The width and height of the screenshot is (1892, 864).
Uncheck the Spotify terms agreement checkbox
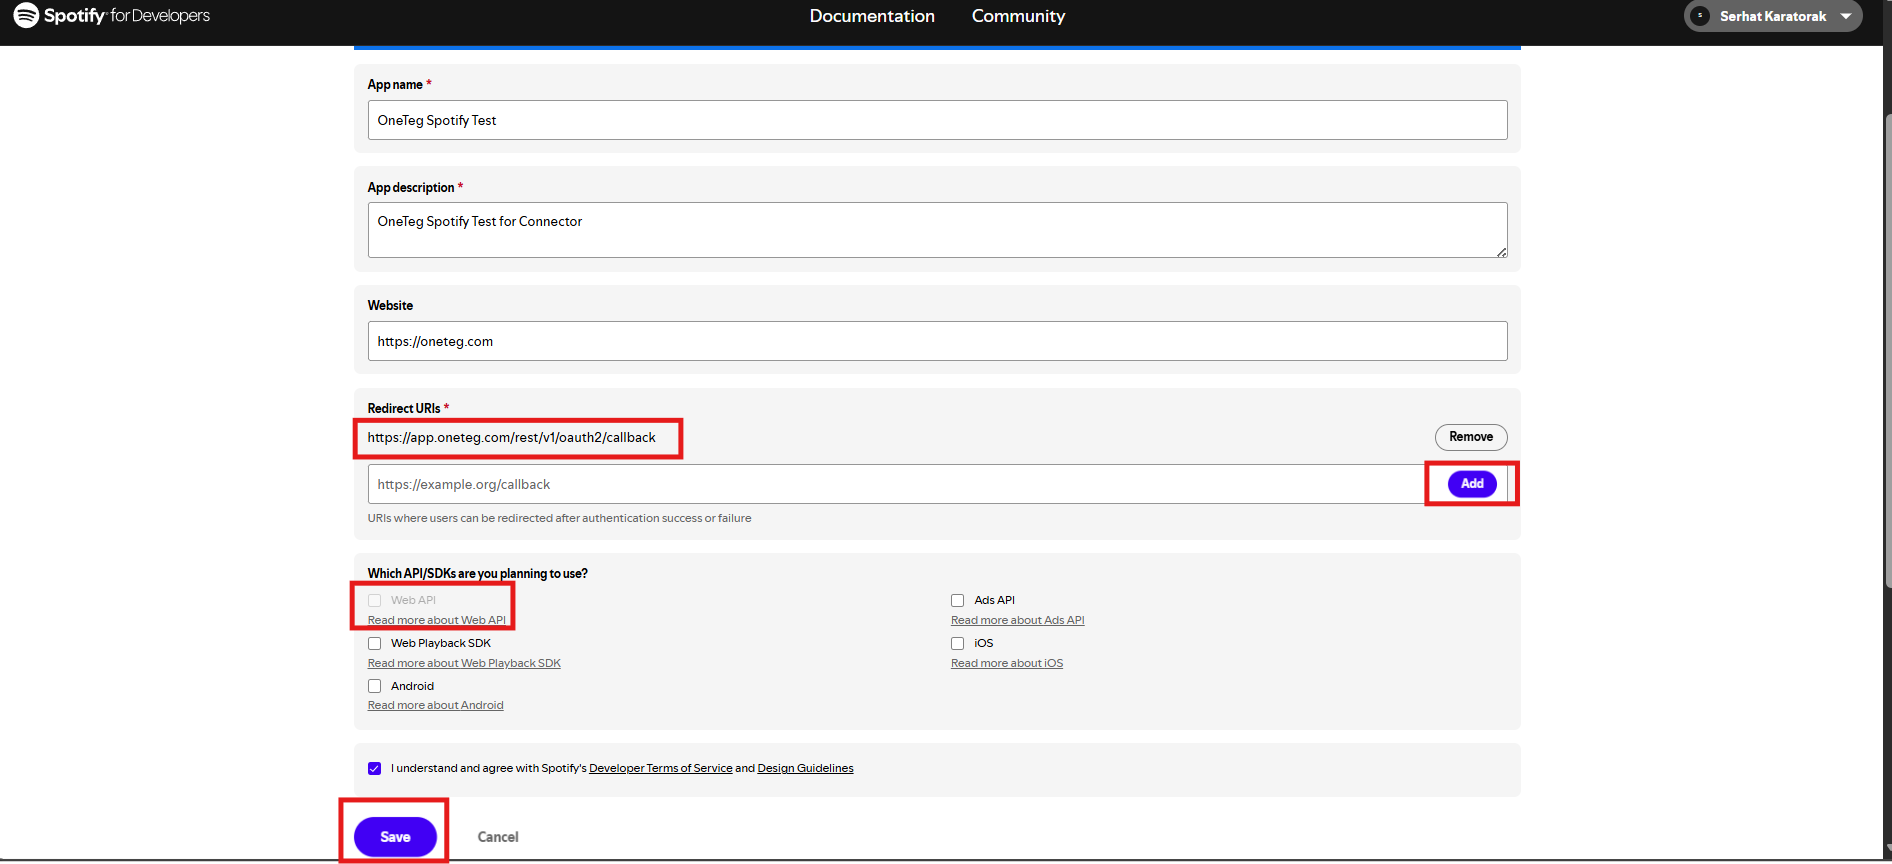[x=375, y=768]
